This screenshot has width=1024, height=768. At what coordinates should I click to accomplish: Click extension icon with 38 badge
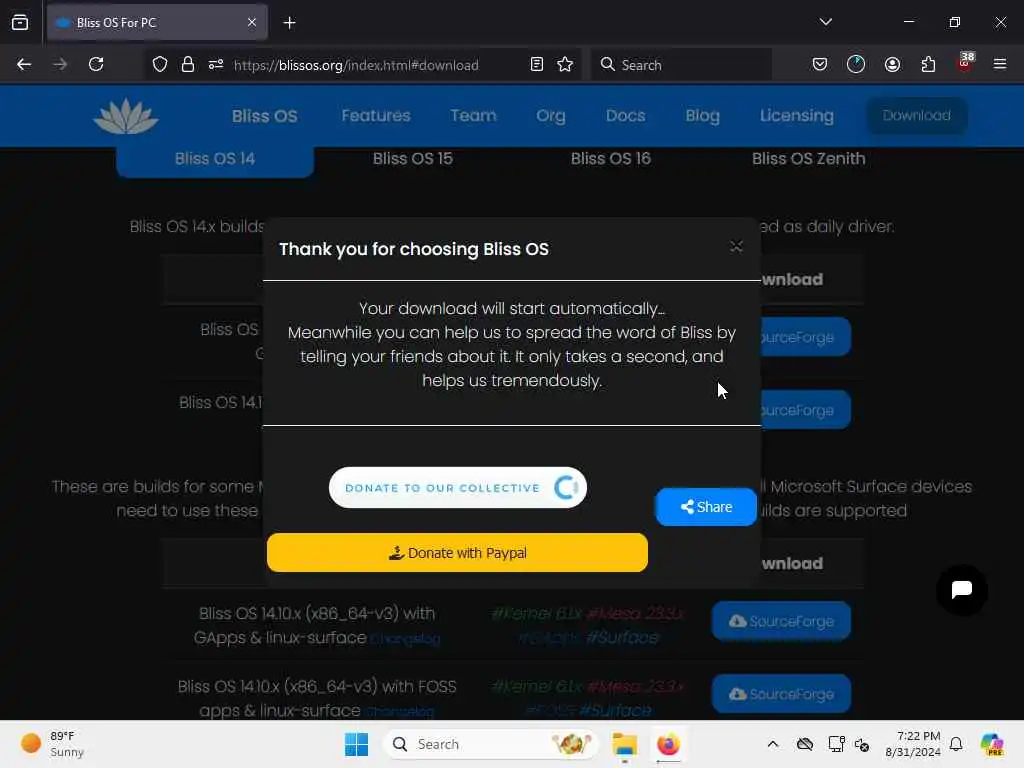(965, 63)
